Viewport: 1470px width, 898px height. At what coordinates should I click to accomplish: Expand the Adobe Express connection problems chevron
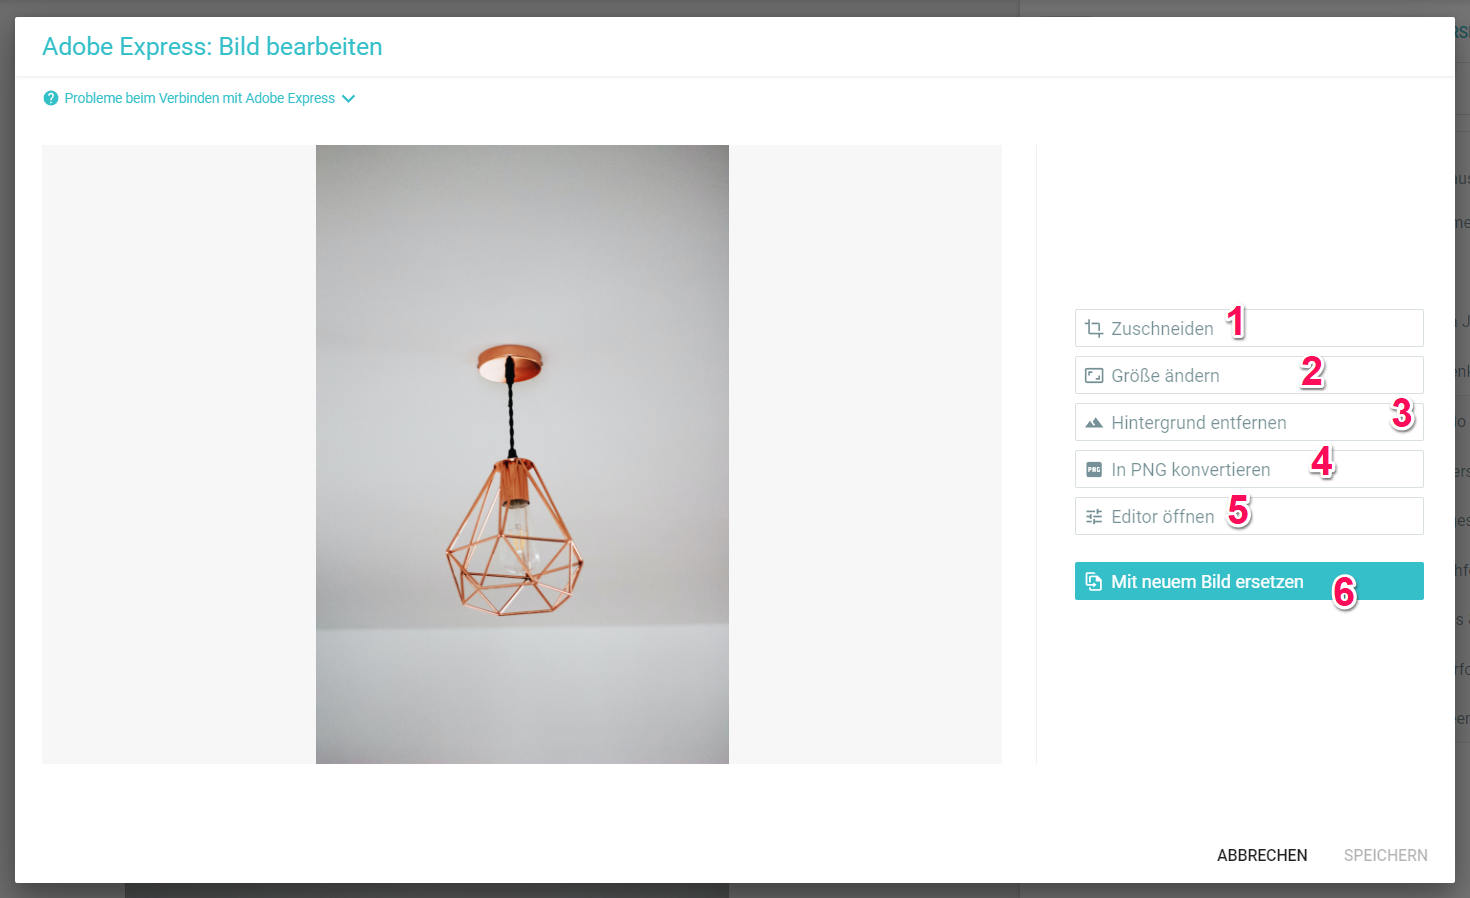(x=348, y=98)
